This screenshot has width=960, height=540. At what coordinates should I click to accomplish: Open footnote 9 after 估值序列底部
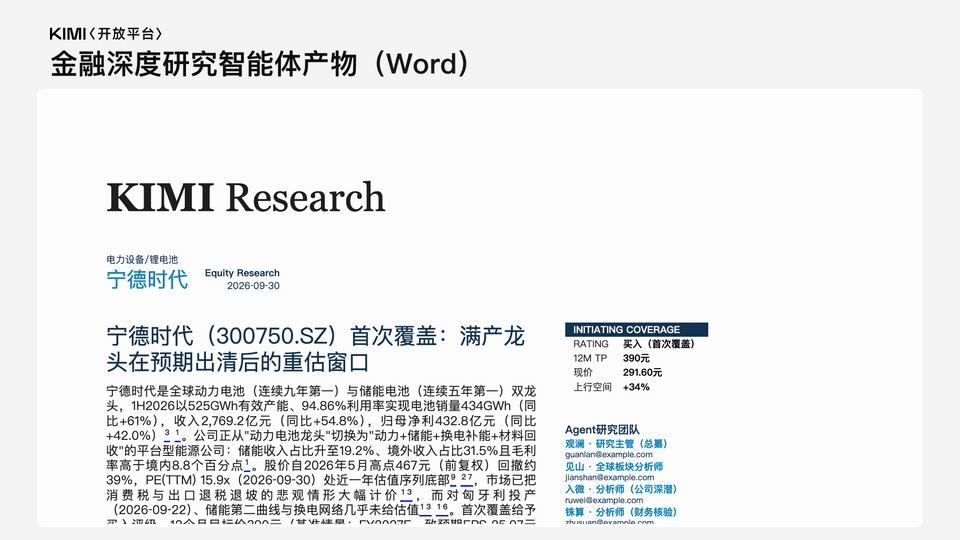point(453,478)
